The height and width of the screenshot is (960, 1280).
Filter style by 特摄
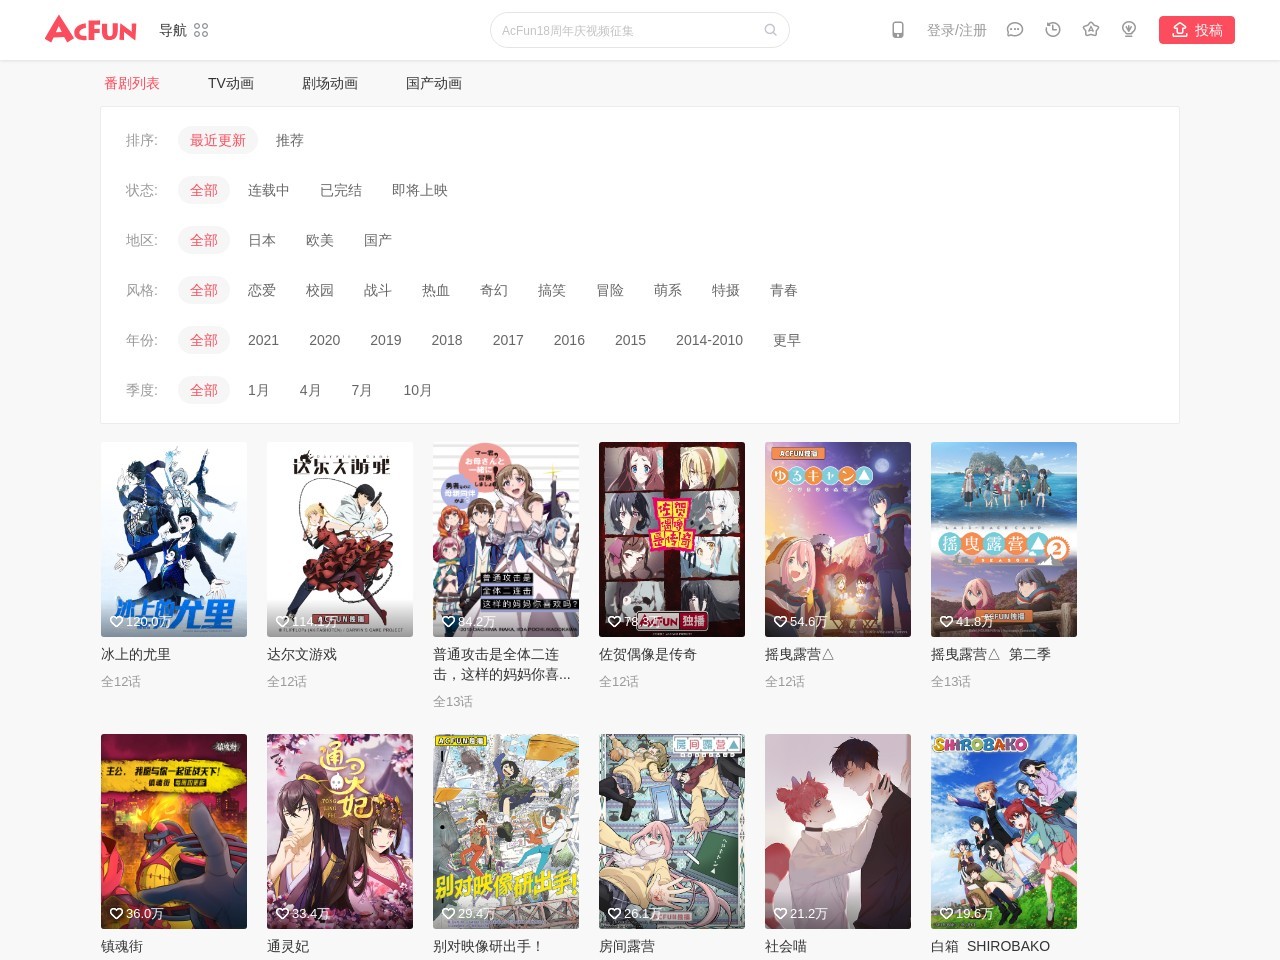[726, 290]
